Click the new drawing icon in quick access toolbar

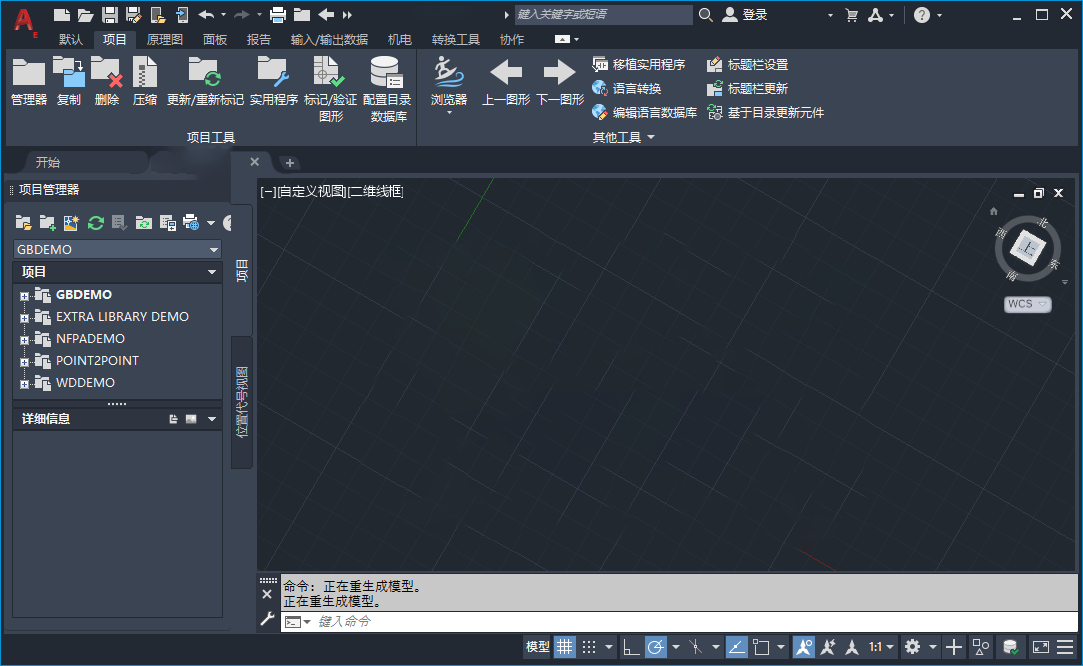[61, 15]
